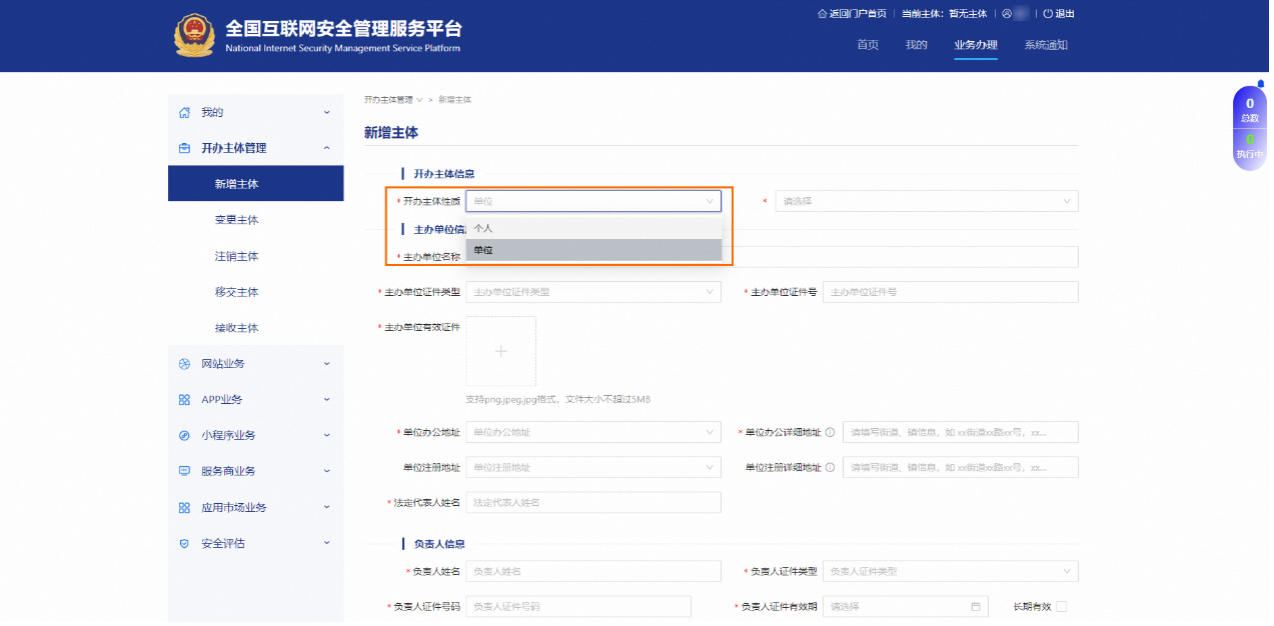Screen dimensions: 1274x626
Task: Switch to the 首页 navigation tab
Action: click(x=867, y=44)
